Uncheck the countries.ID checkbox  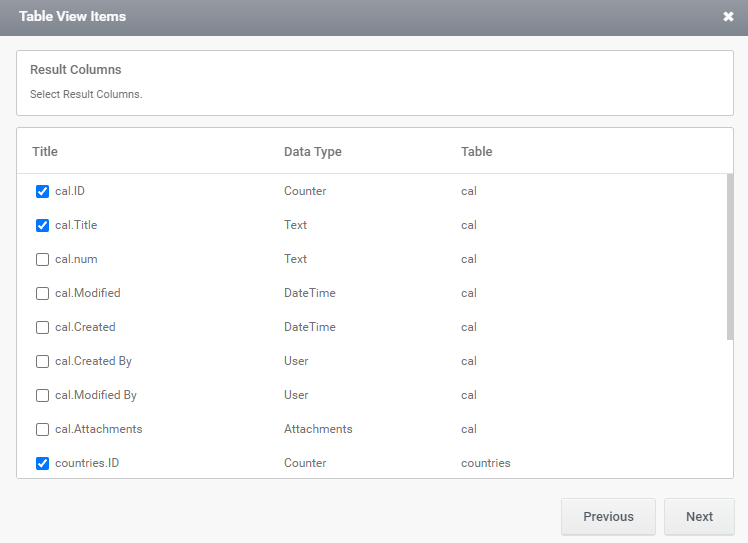(42, 463)
